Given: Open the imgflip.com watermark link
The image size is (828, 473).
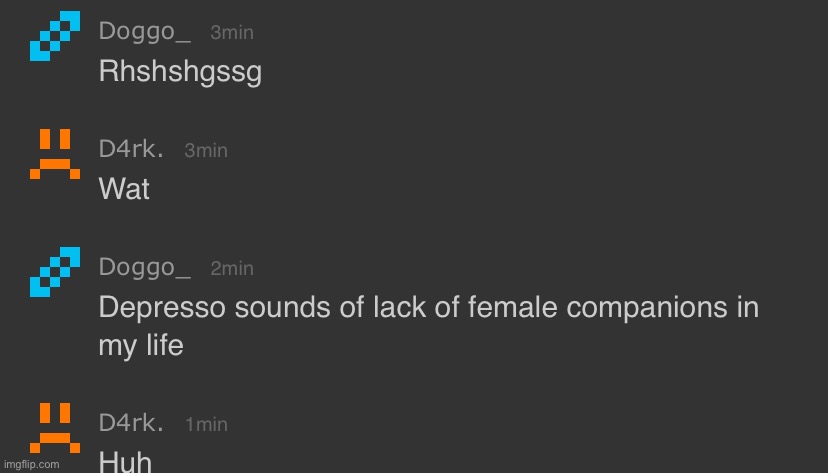Looking at the screenshot, I should (30, 465).
